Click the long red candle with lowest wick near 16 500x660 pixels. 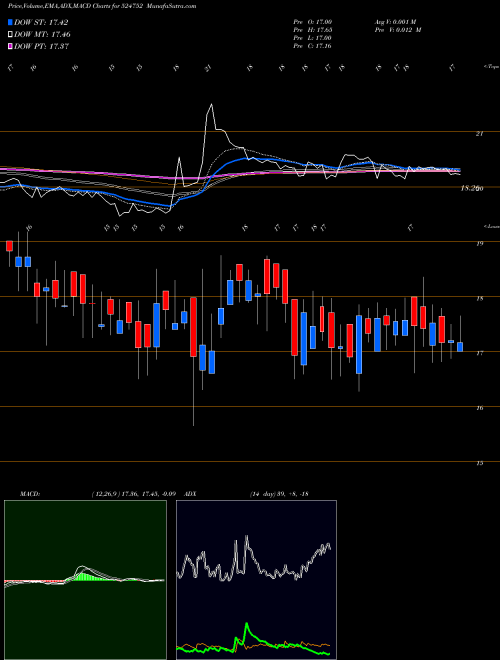(193, 327)
